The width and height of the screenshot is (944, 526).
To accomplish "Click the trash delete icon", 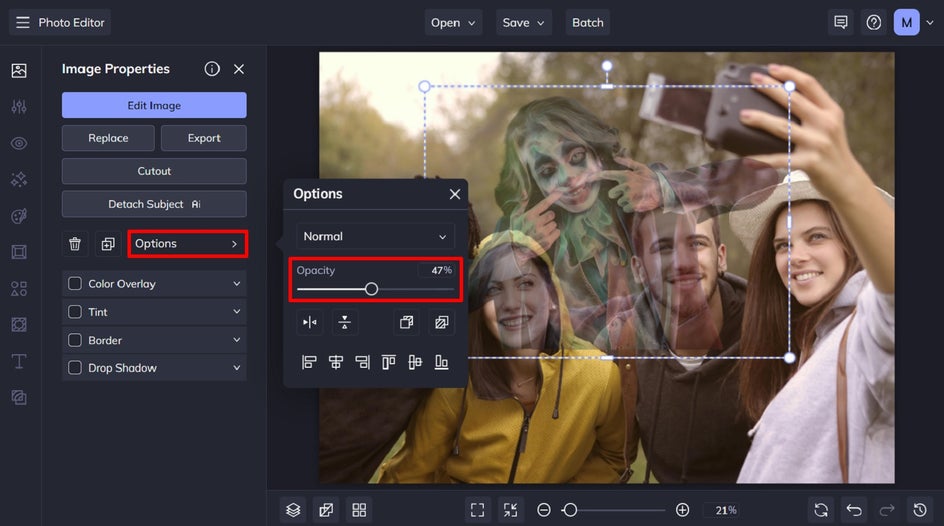I will point(75,244).
